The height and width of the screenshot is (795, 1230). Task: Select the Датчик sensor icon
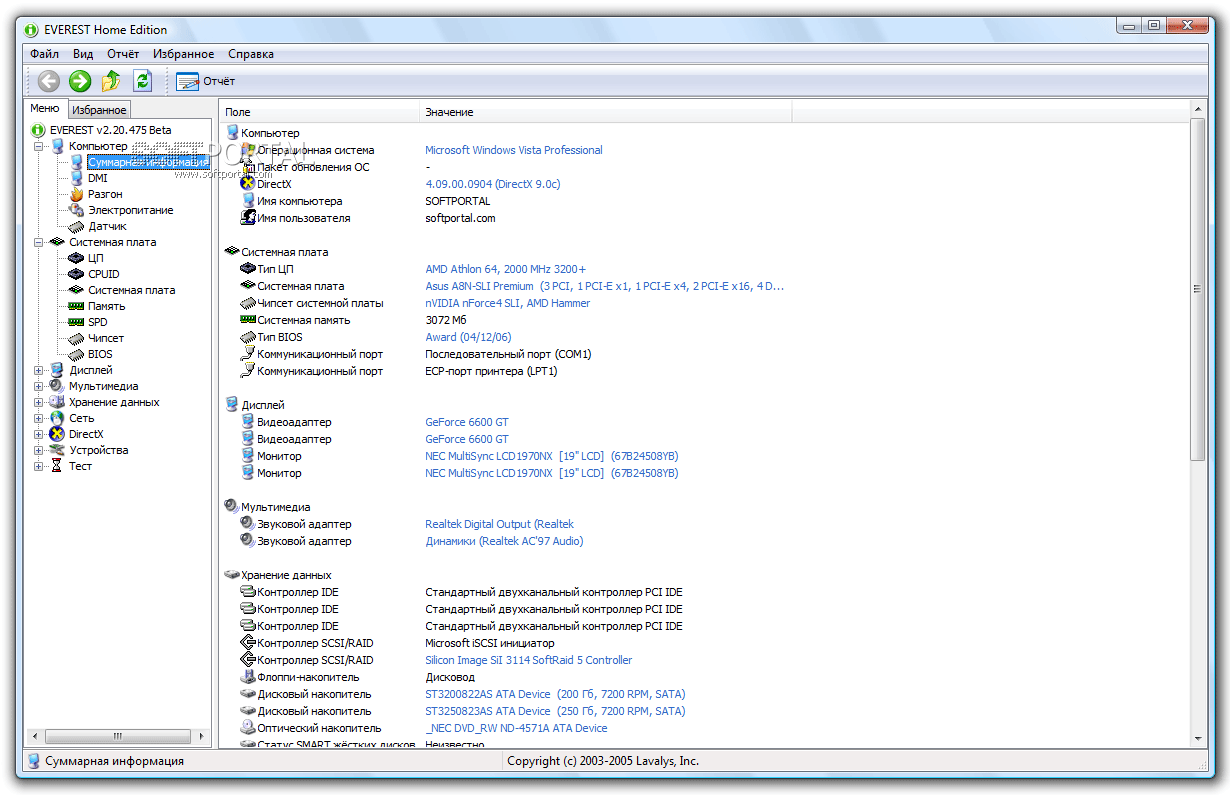[x=76, y=226]
